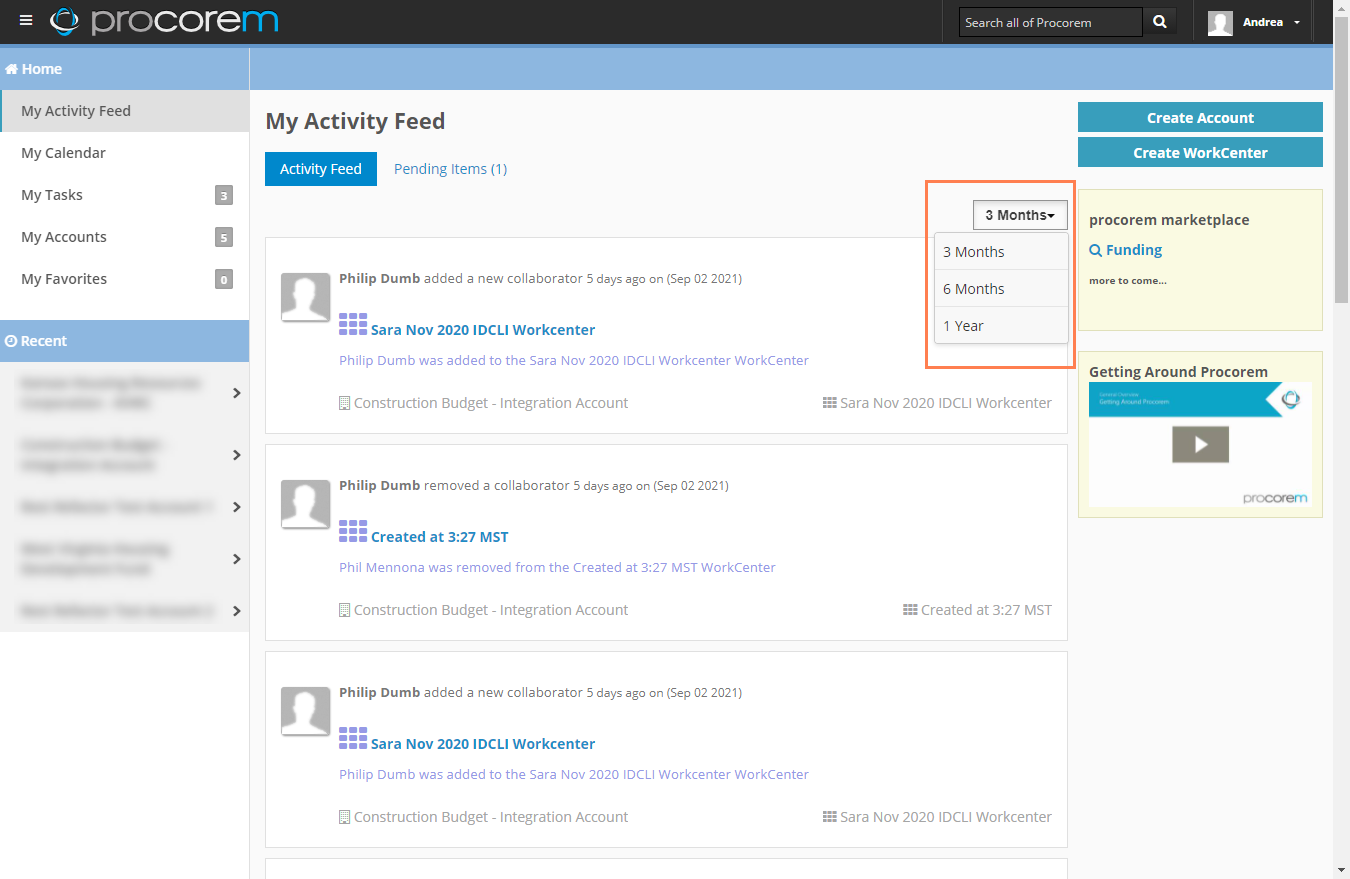Click the Procorem logo in the header

coord(165,21)
